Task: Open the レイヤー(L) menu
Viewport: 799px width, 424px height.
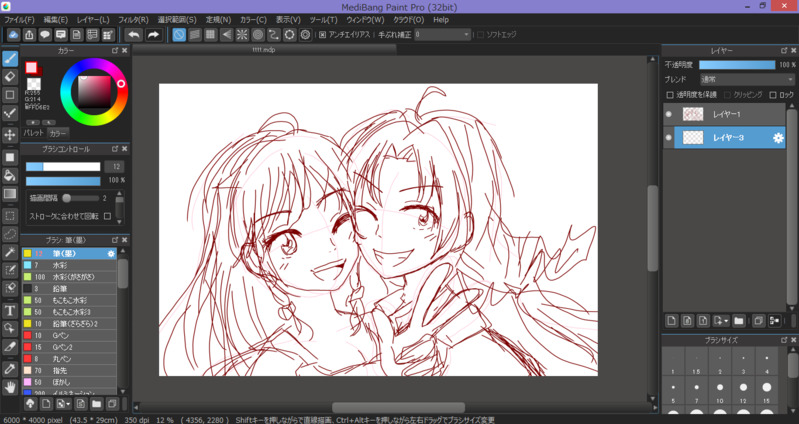Action: [x=93, y=20]
